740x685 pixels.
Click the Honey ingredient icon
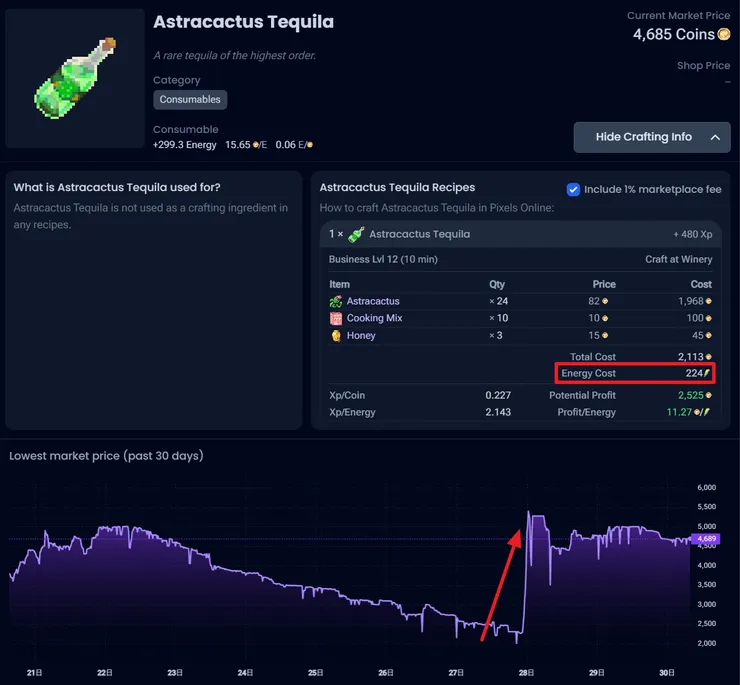coord(336,336)
